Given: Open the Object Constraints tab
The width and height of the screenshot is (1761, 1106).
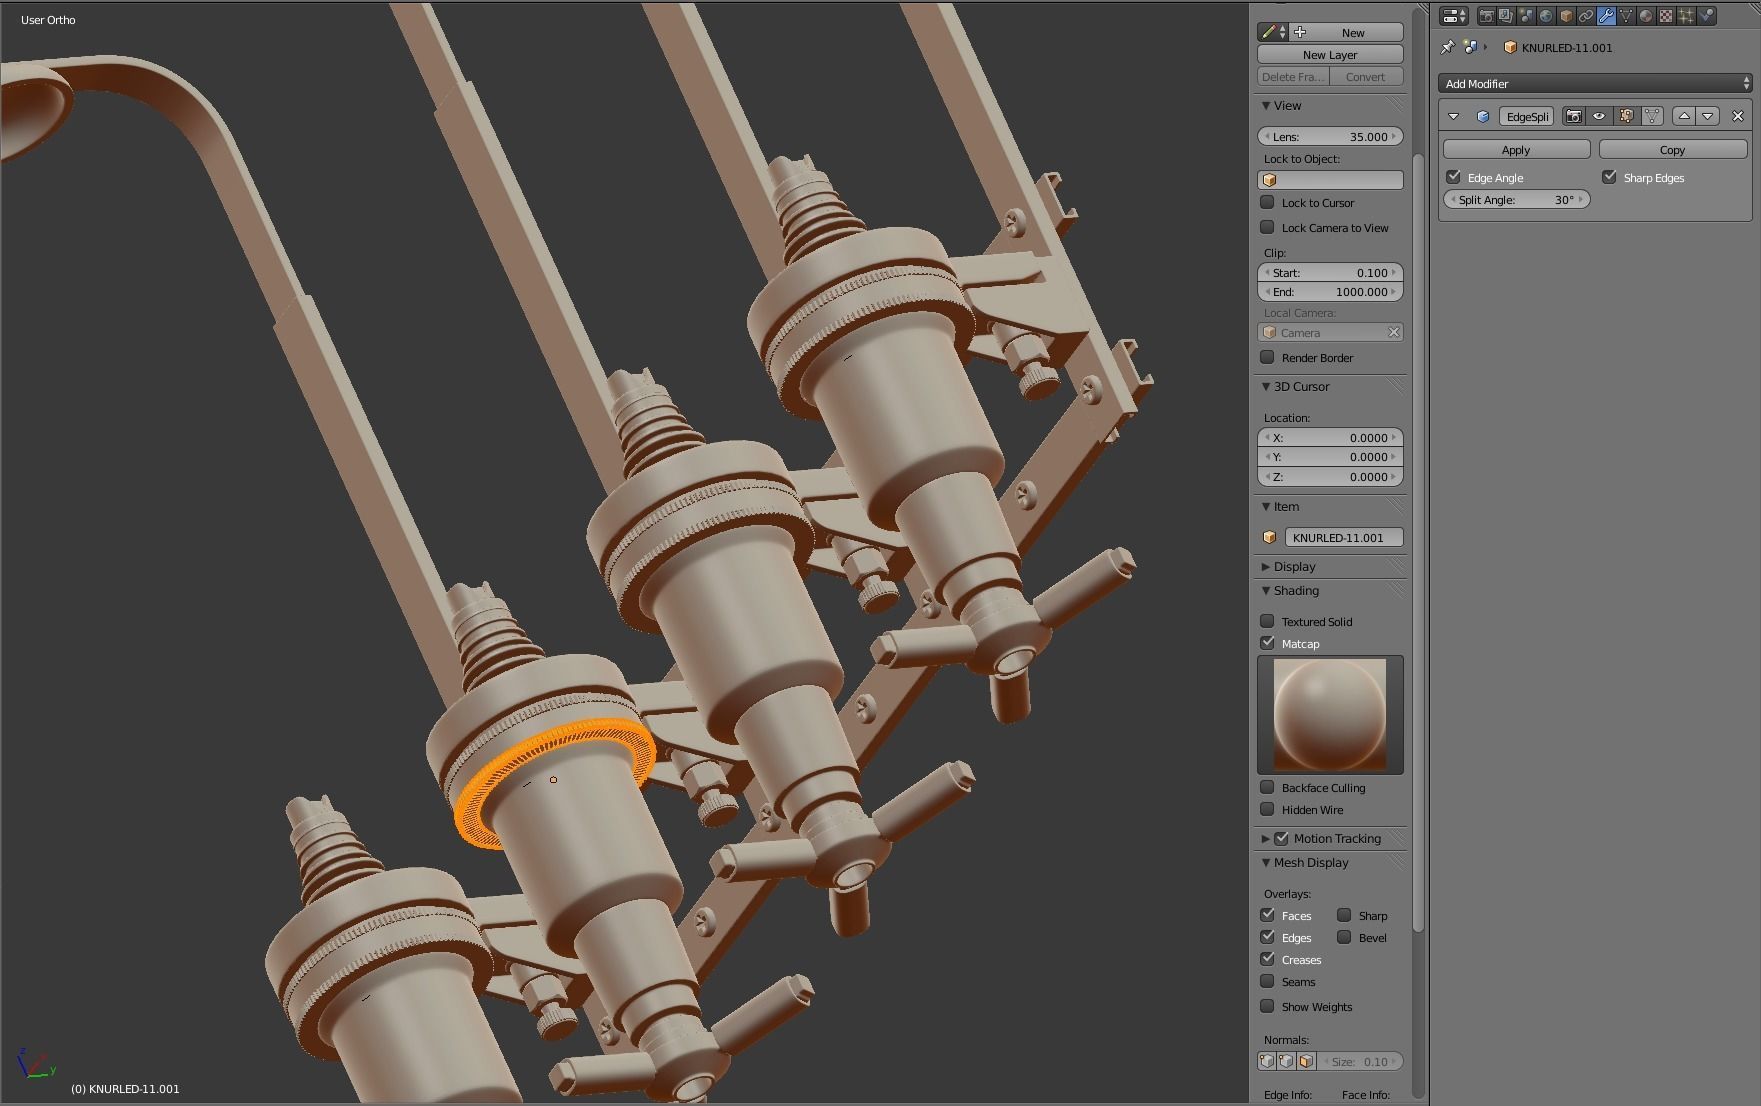Looking at the screenshot, I should click(x=1586, y=16).
